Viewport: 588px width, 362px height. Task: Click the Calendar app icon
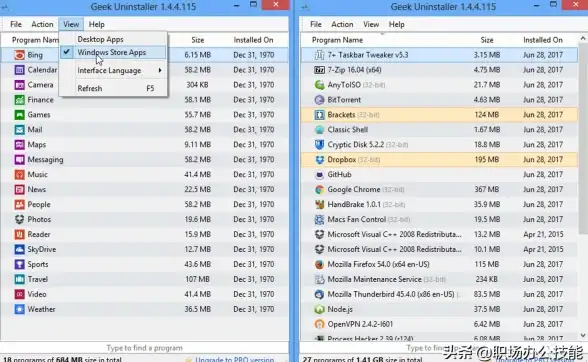[x=20, y=70]
